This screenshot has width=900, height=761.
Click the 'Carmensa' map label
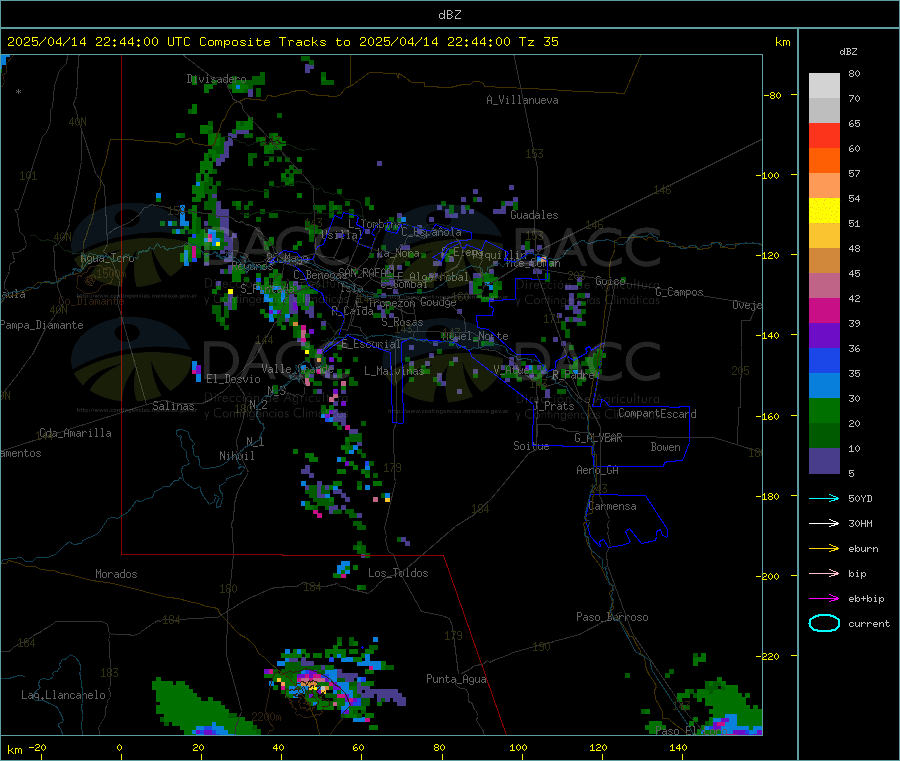coord(612,506)
